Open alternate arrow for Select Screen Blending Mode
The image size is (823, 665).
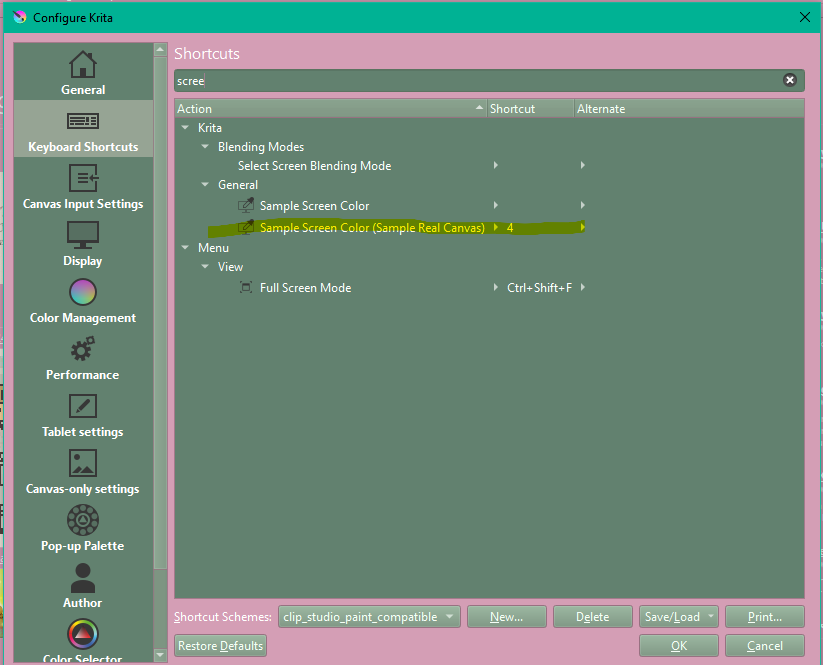tap(583, 165)
